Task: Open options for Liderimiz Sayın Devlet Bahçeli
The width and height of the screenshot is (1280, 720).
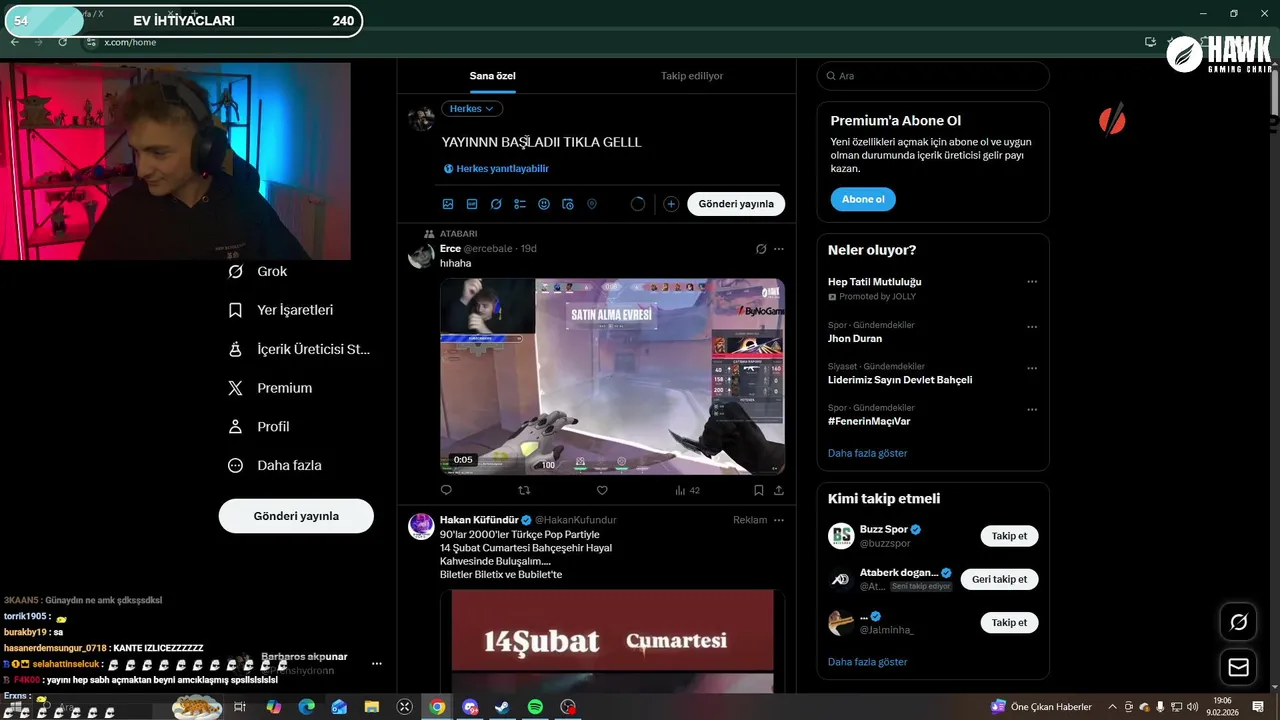Action: click(x=1032, y=368)
